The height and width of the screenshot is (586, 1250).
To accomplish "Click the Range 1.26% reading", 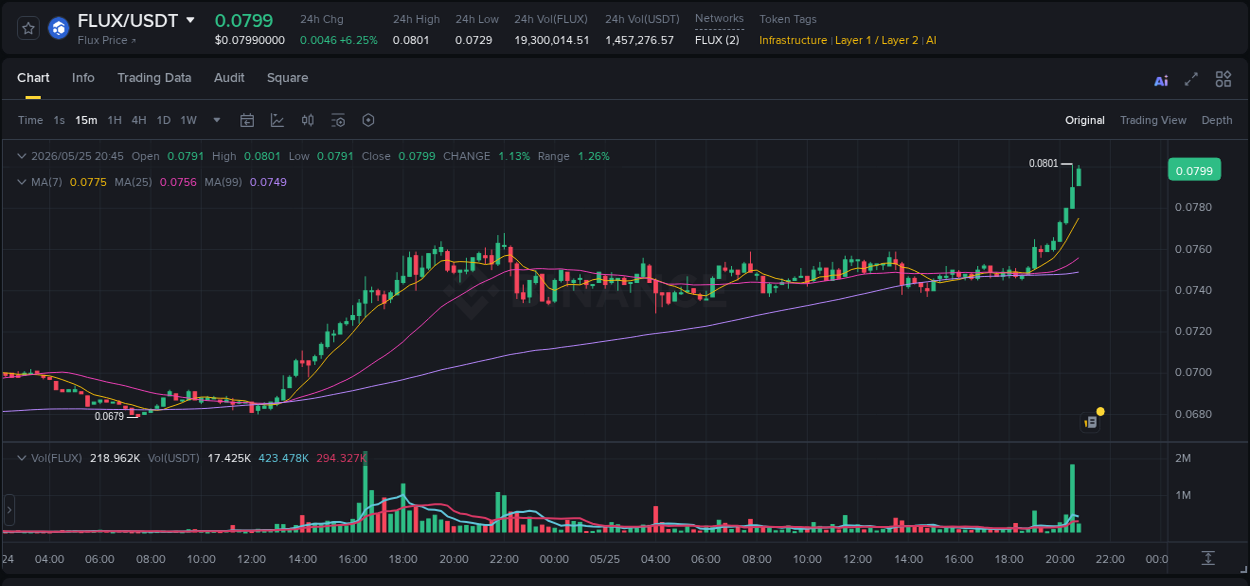I will [x=594, y=156].
